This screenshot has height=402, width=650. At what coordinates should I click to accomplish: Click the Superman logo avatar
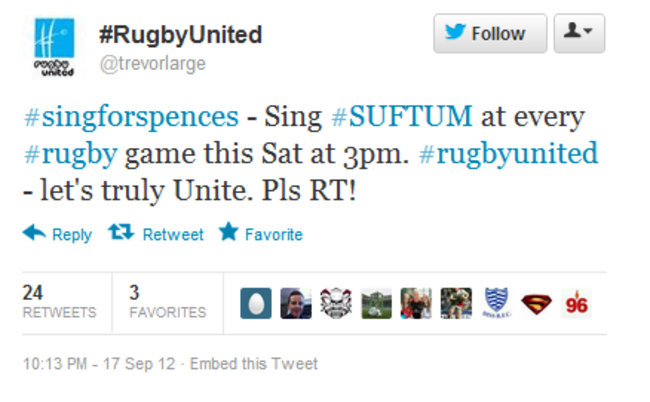tap(535, 303)
